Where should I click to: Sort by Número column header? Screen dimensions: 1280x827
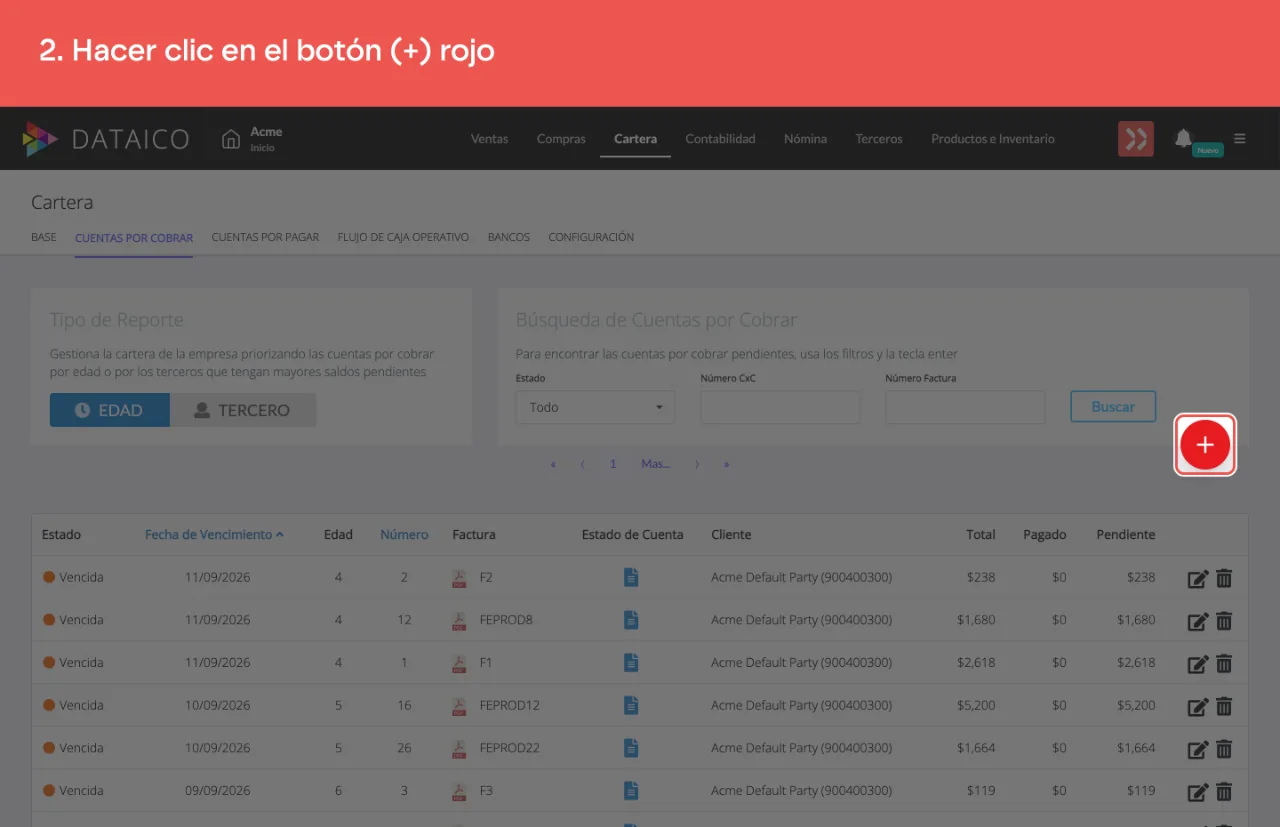(x=404, y=535)
